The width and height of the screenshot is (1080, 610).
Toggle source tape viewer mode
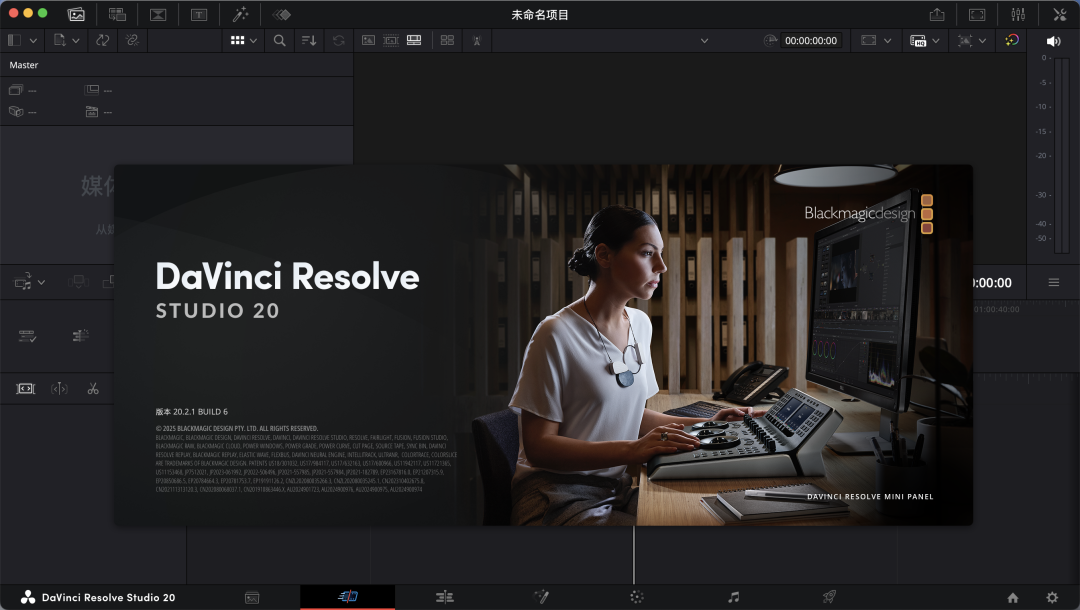click(390, 40)
